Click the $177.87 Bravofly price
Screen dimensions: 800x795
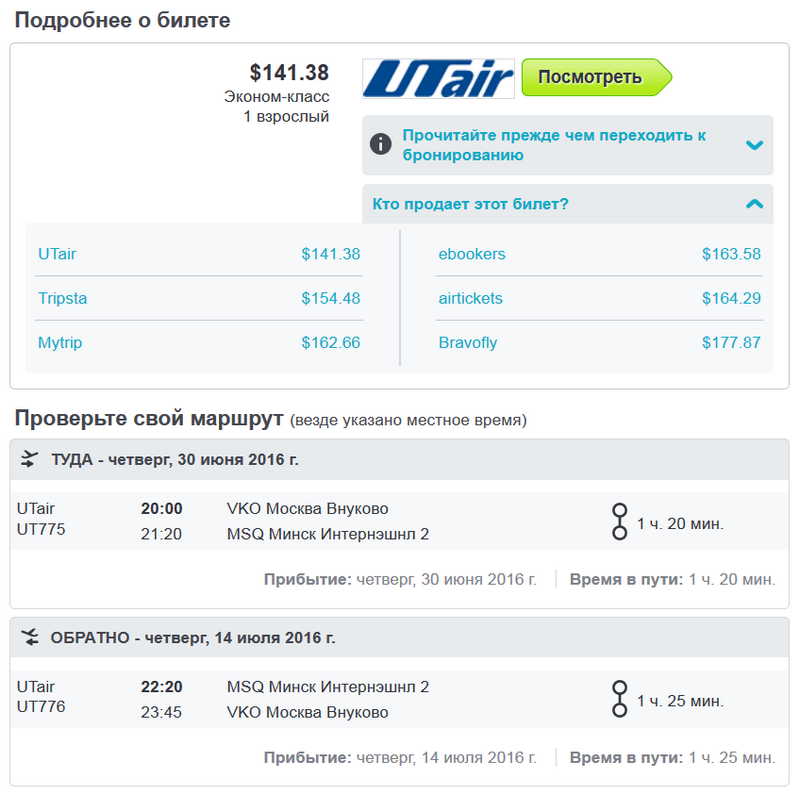pos(731,342)
